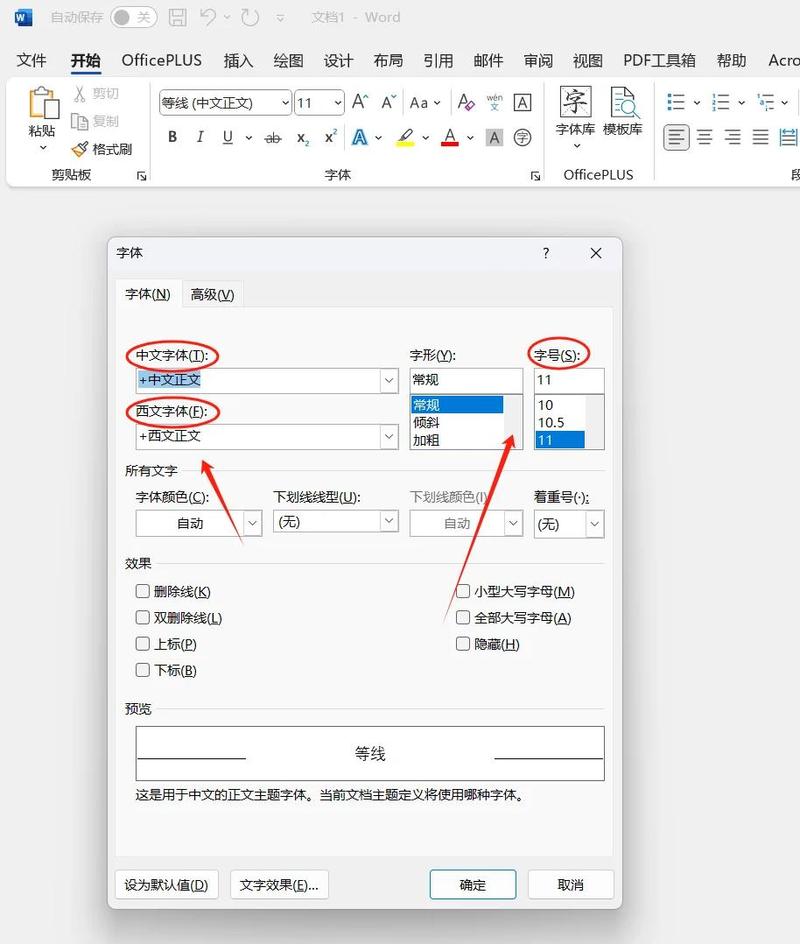This screenshot has height=944, width=800.
Task: Check the 下标(B) subscript checkbox
Action: pyautogui.click(x=143, y=670)
